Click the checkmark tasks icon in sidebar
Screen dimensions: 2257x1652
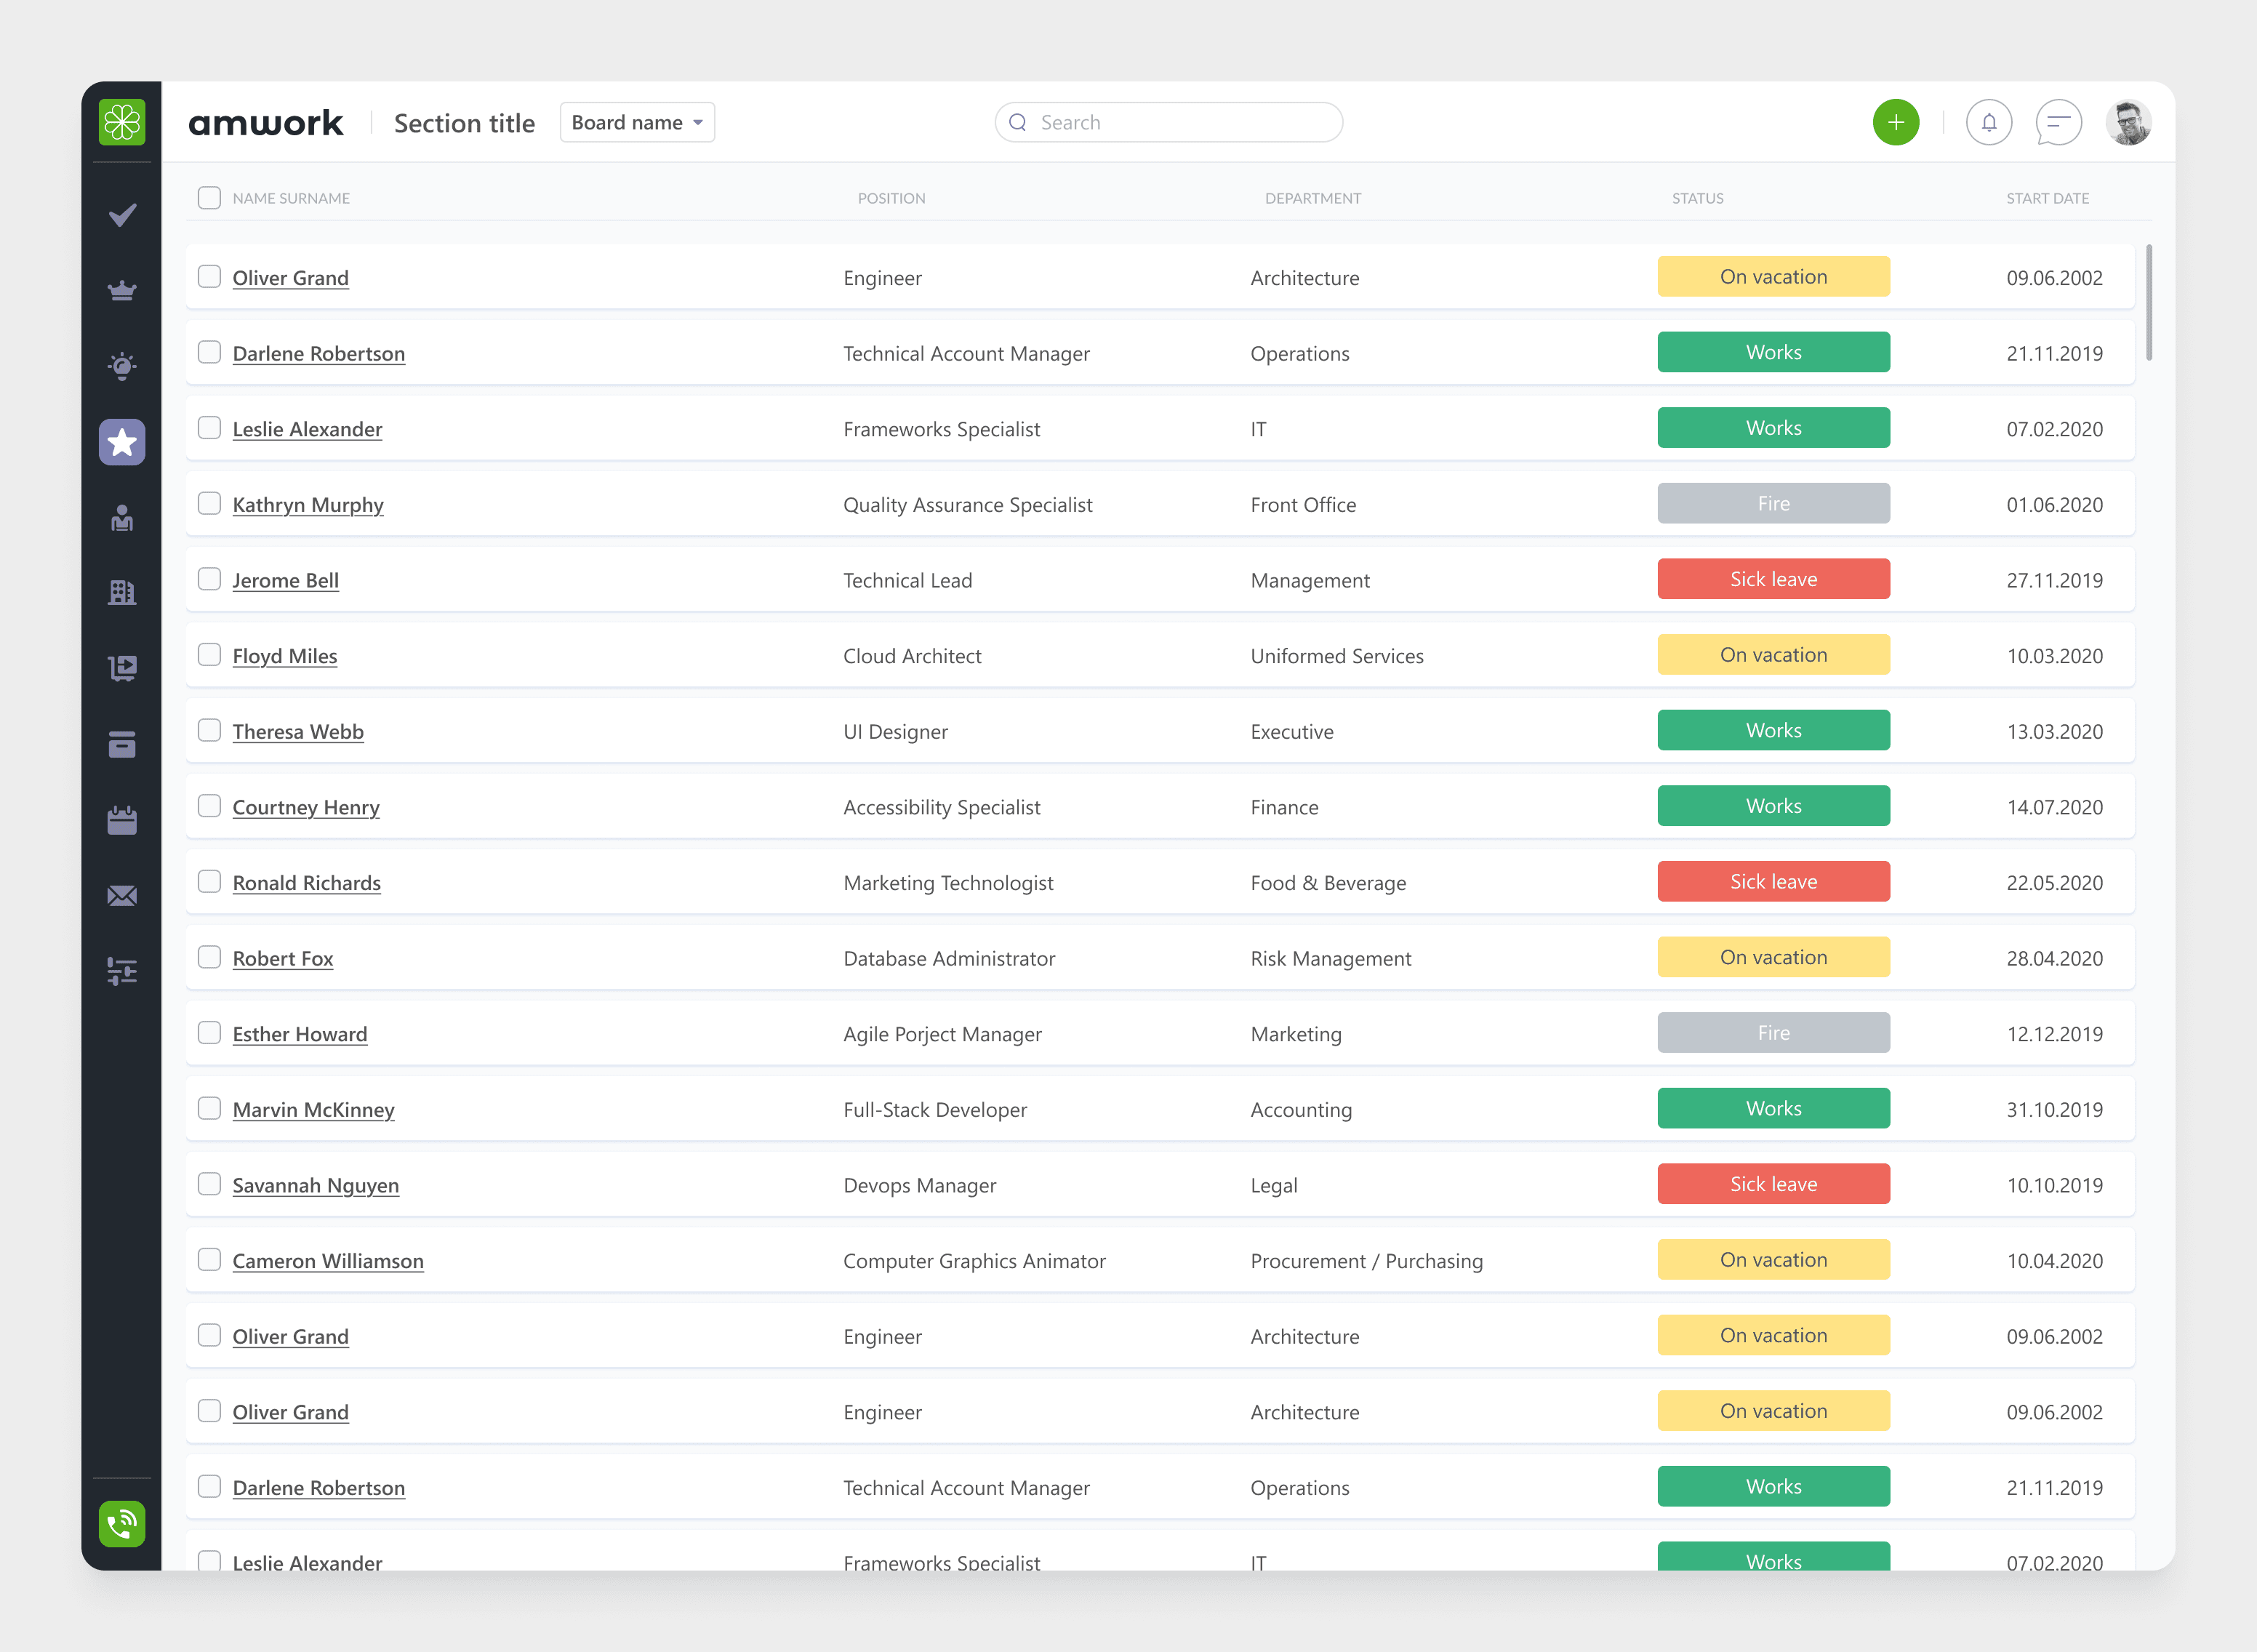click(122, 215)
